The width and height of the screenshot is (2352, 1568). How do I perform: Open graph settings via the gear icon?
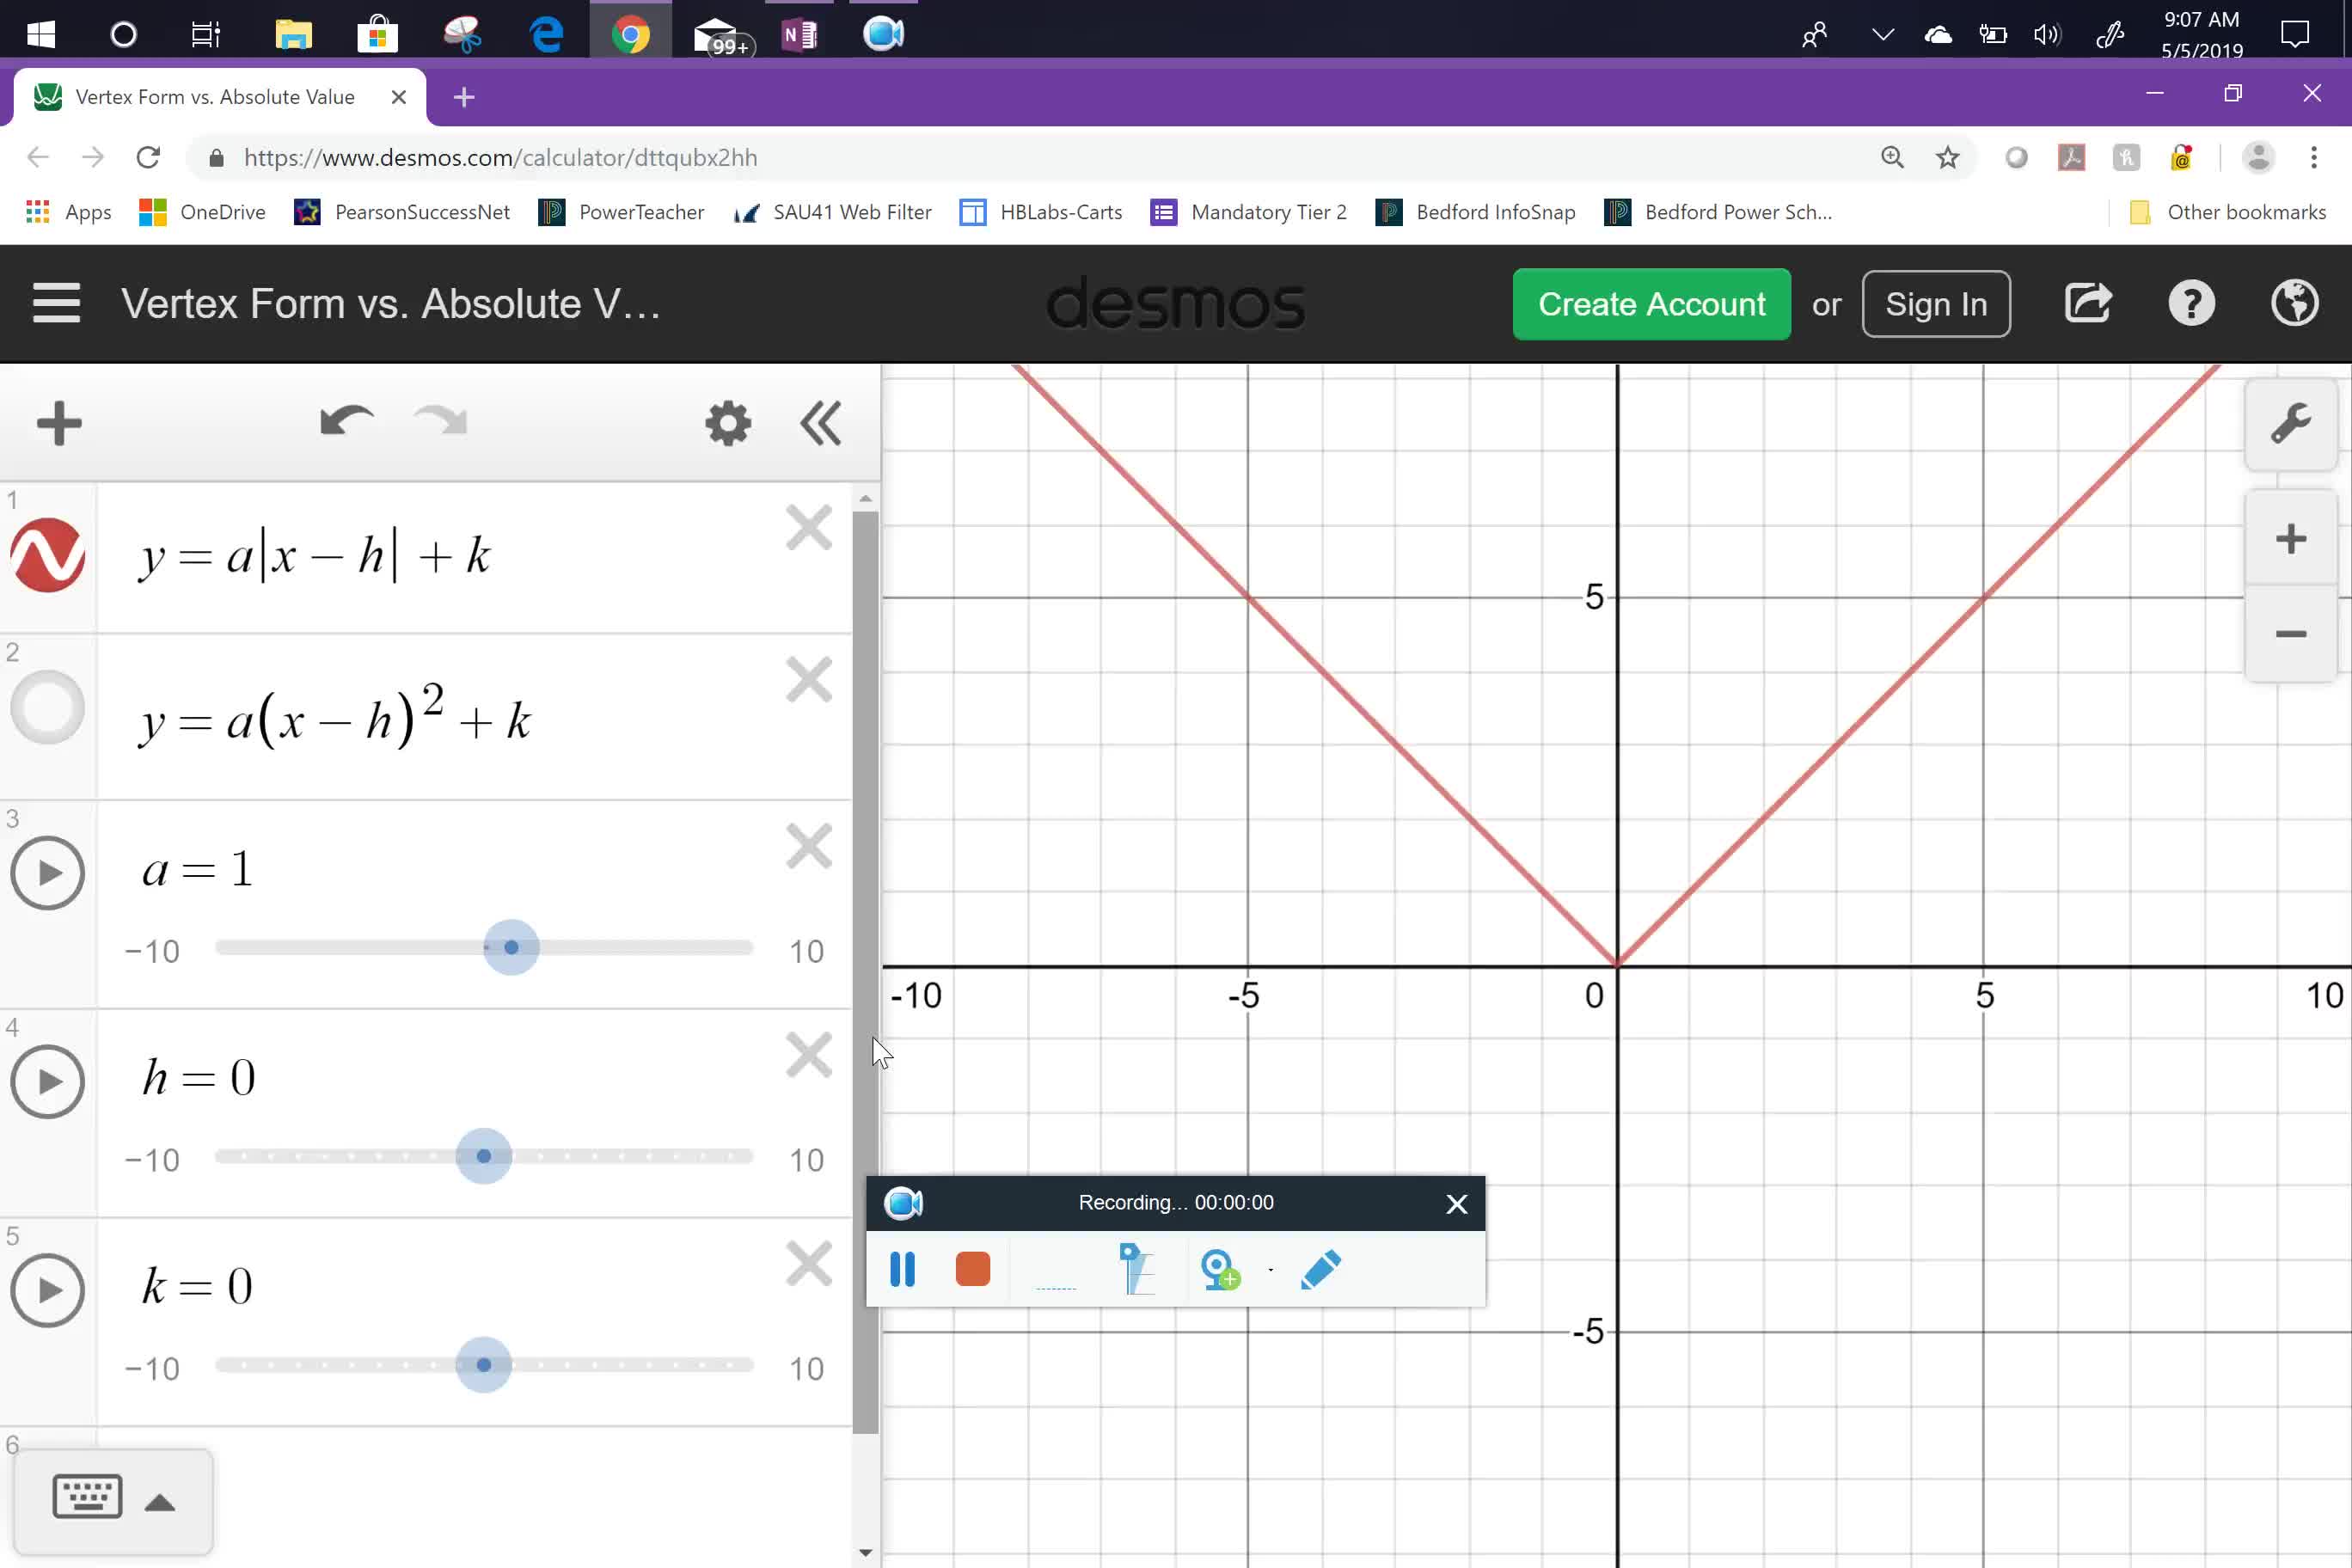click(x=727, y=422)
